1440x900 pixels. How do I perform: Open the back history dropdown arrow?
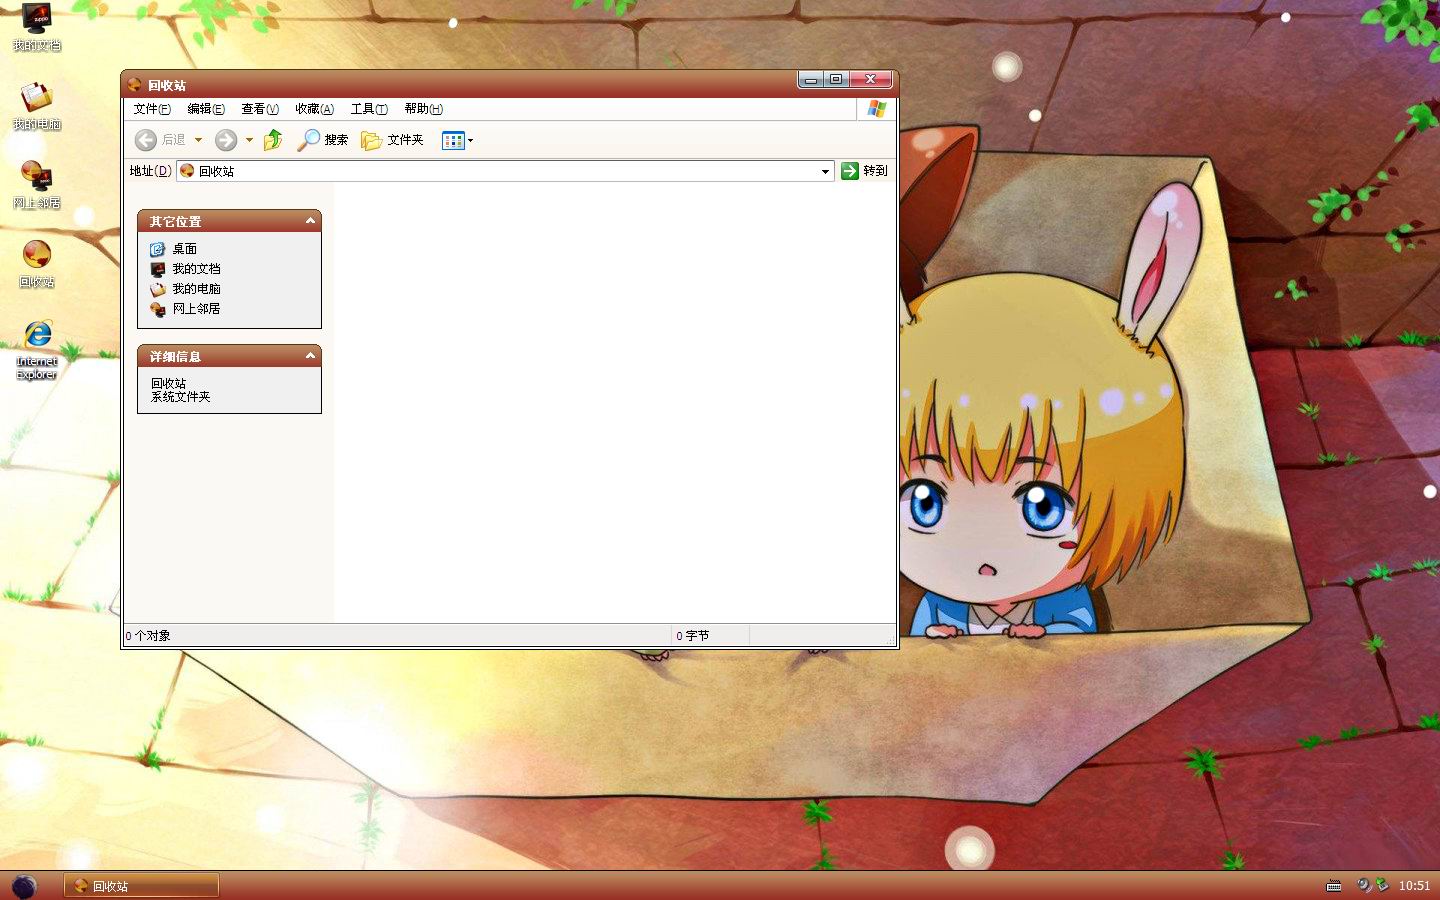(x=198, y=140)
